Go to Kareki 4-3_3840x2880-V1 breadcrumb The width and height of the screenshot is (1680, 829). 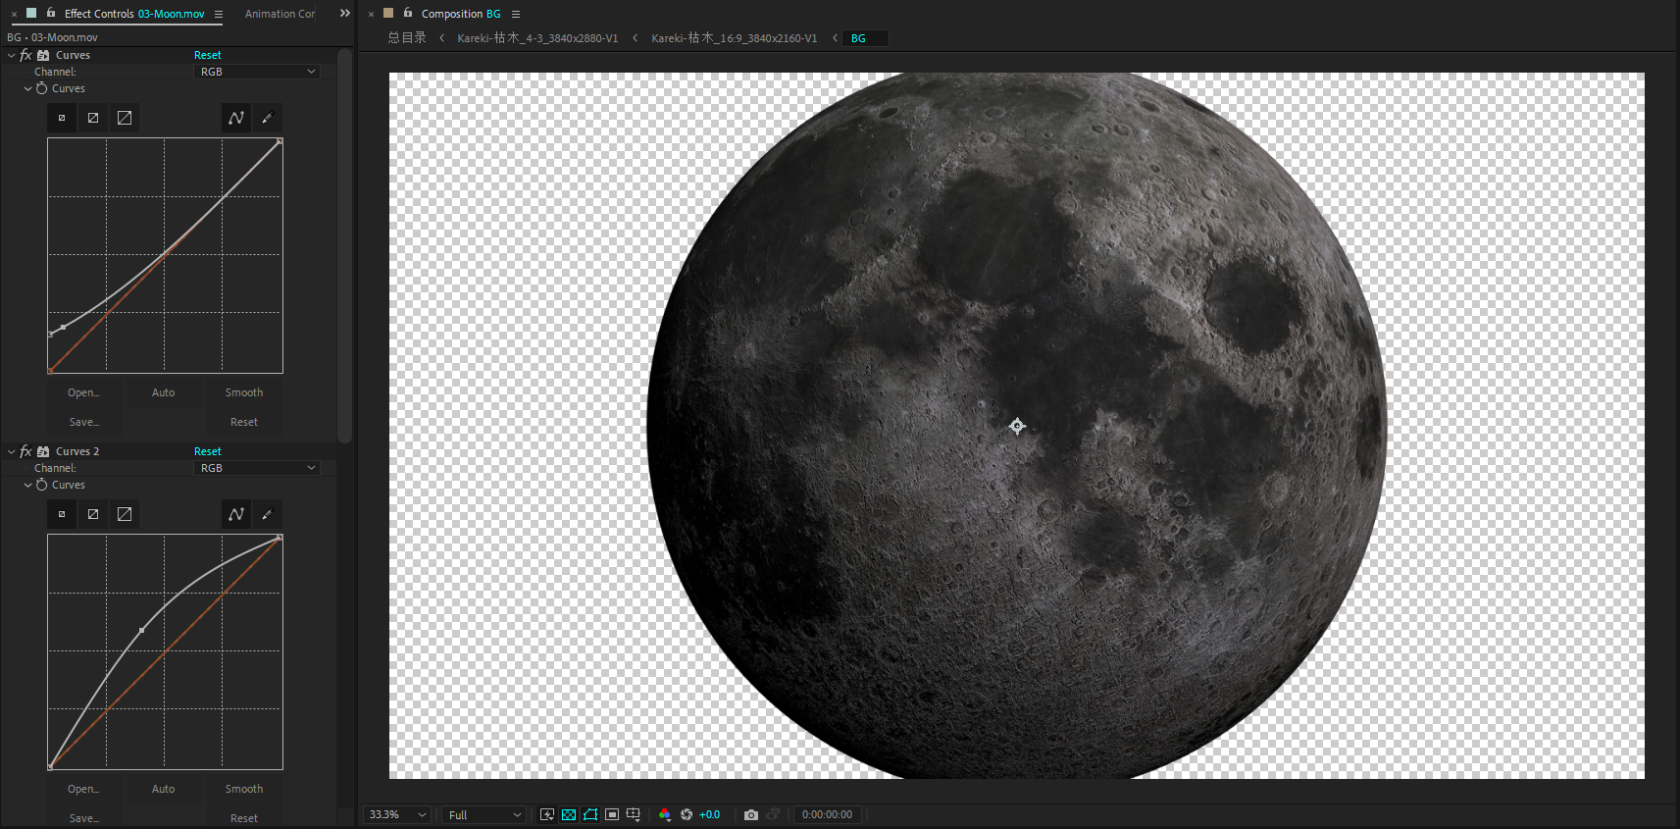pos(537,38)
